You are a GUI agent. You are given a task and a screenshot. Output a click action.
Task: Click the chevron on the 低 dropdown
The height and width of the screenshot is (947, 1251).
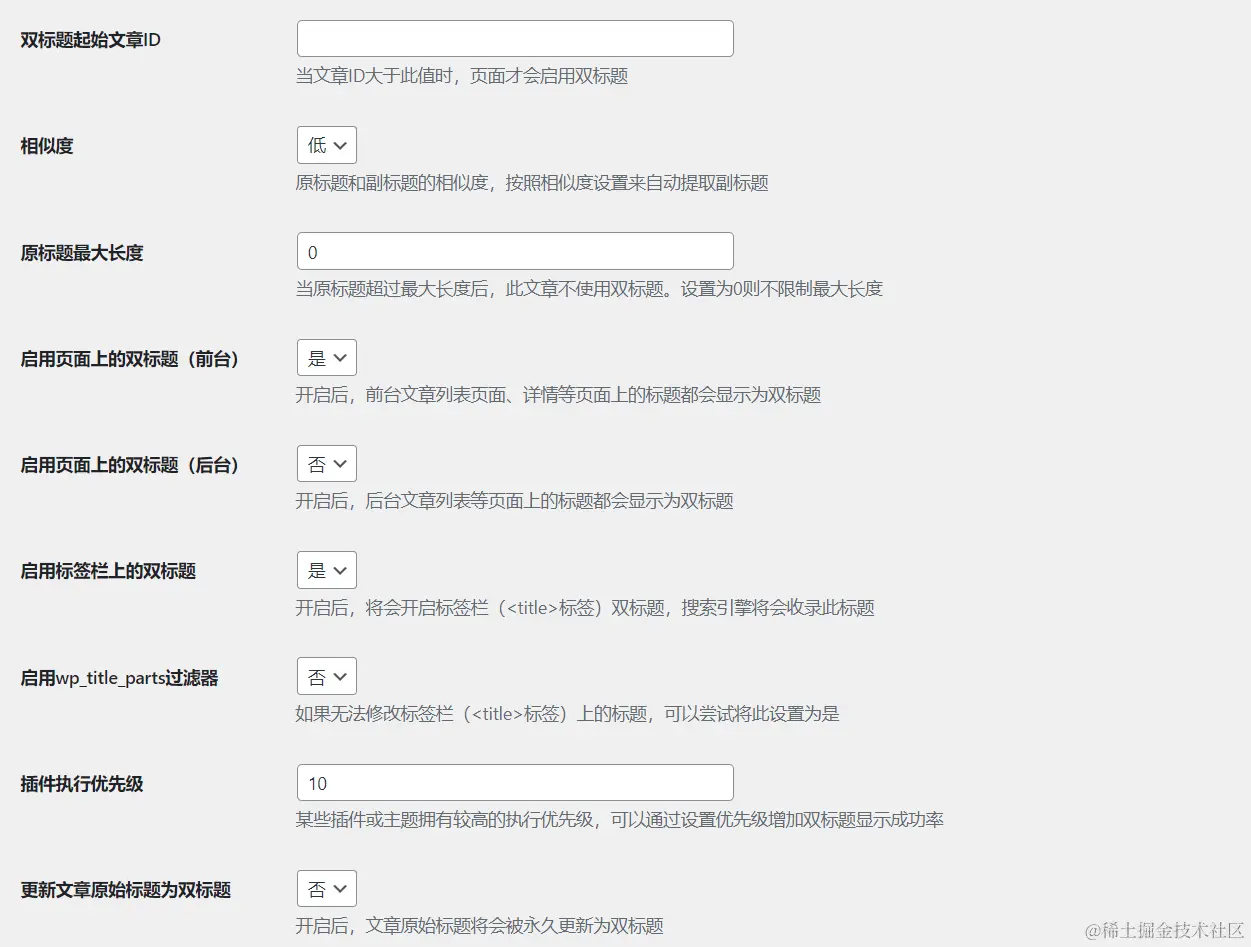click(x=339, y=144)
